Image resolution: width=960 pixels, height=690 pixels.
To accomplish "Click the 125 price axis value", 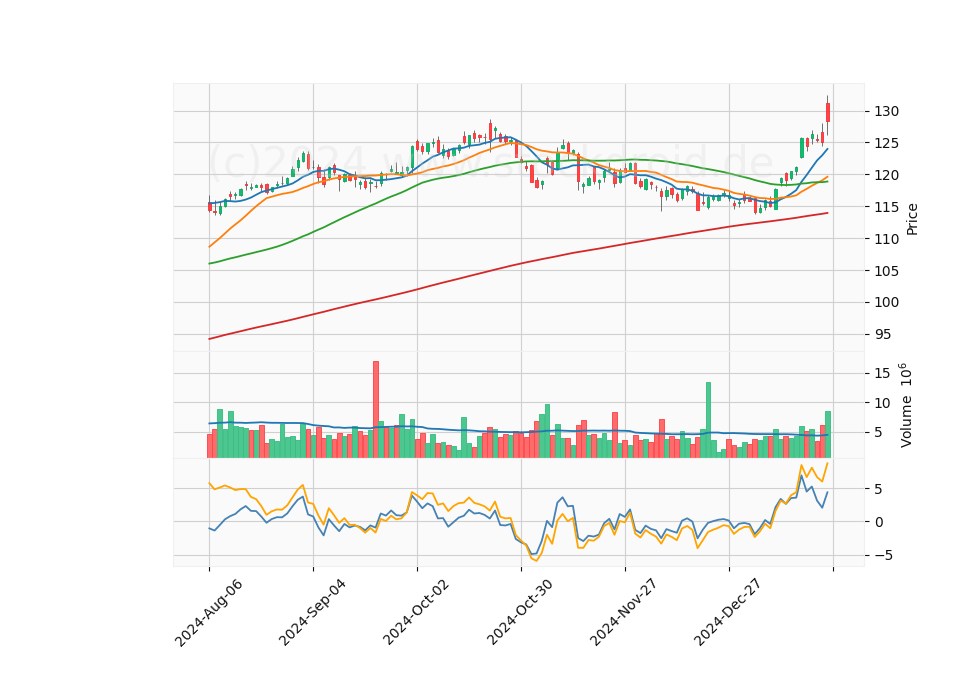I will (x=887, y=143).
